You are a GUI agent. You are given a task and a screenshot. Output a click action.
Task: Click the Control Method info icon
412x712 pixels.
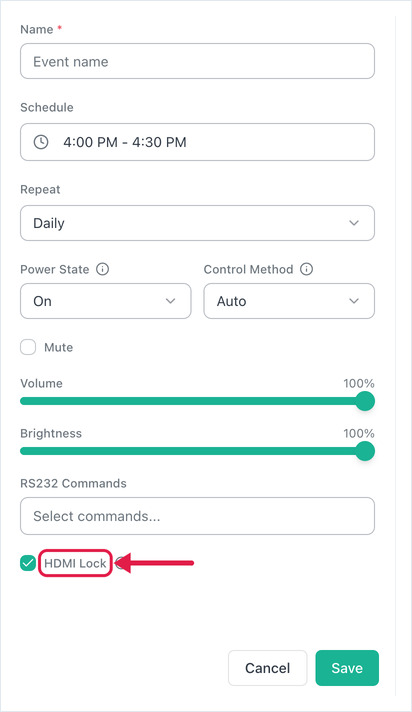click(x=307, y=269)
